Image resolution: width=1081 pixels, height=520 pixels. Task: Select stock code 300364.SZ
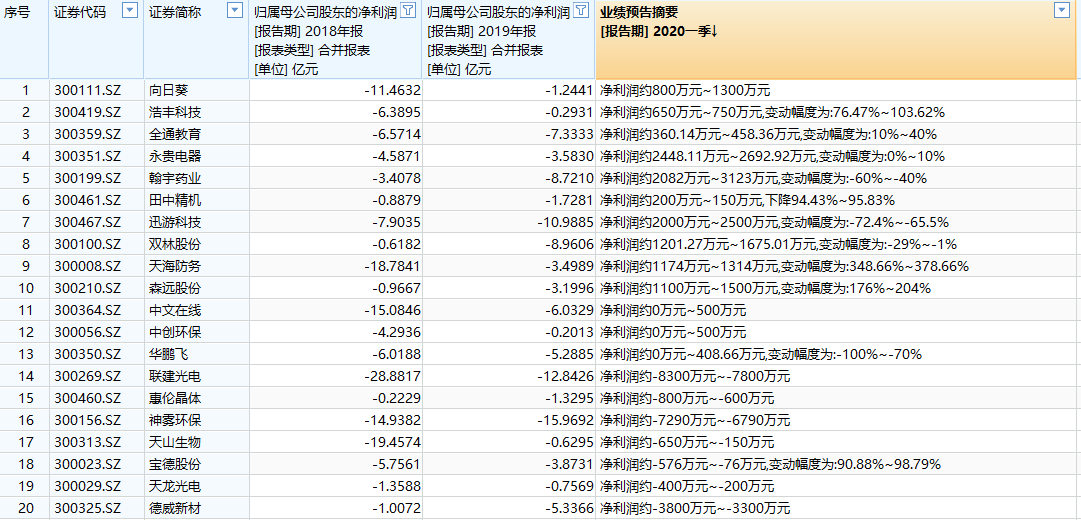(x=88, y=310)
